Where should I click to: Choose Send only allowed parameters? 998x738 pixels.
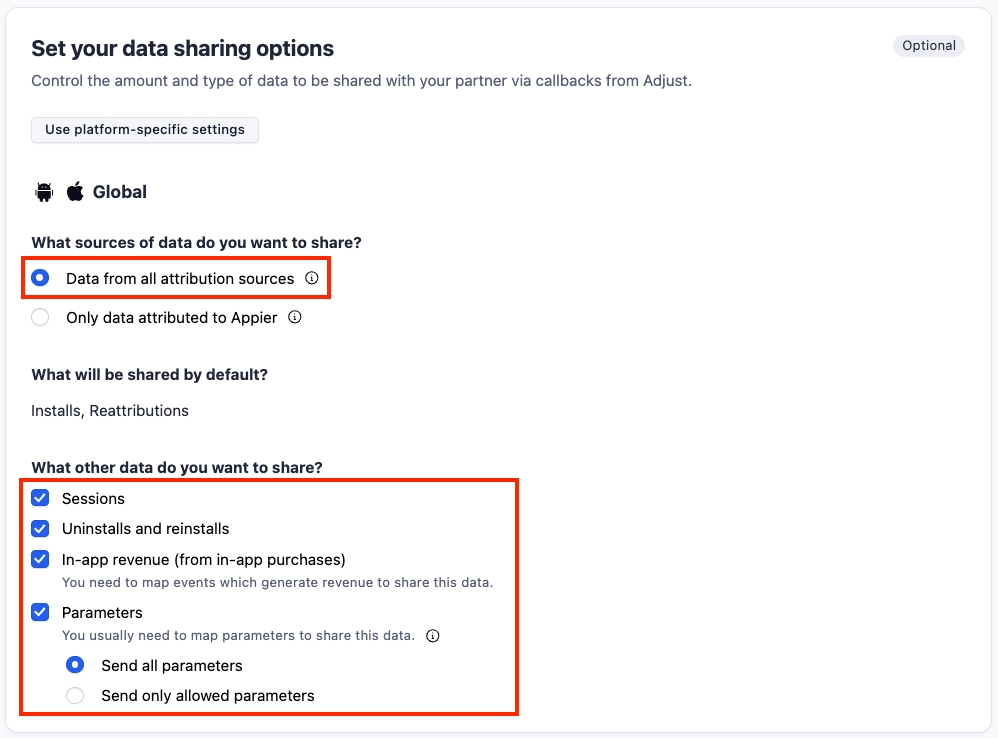[75, 695]
